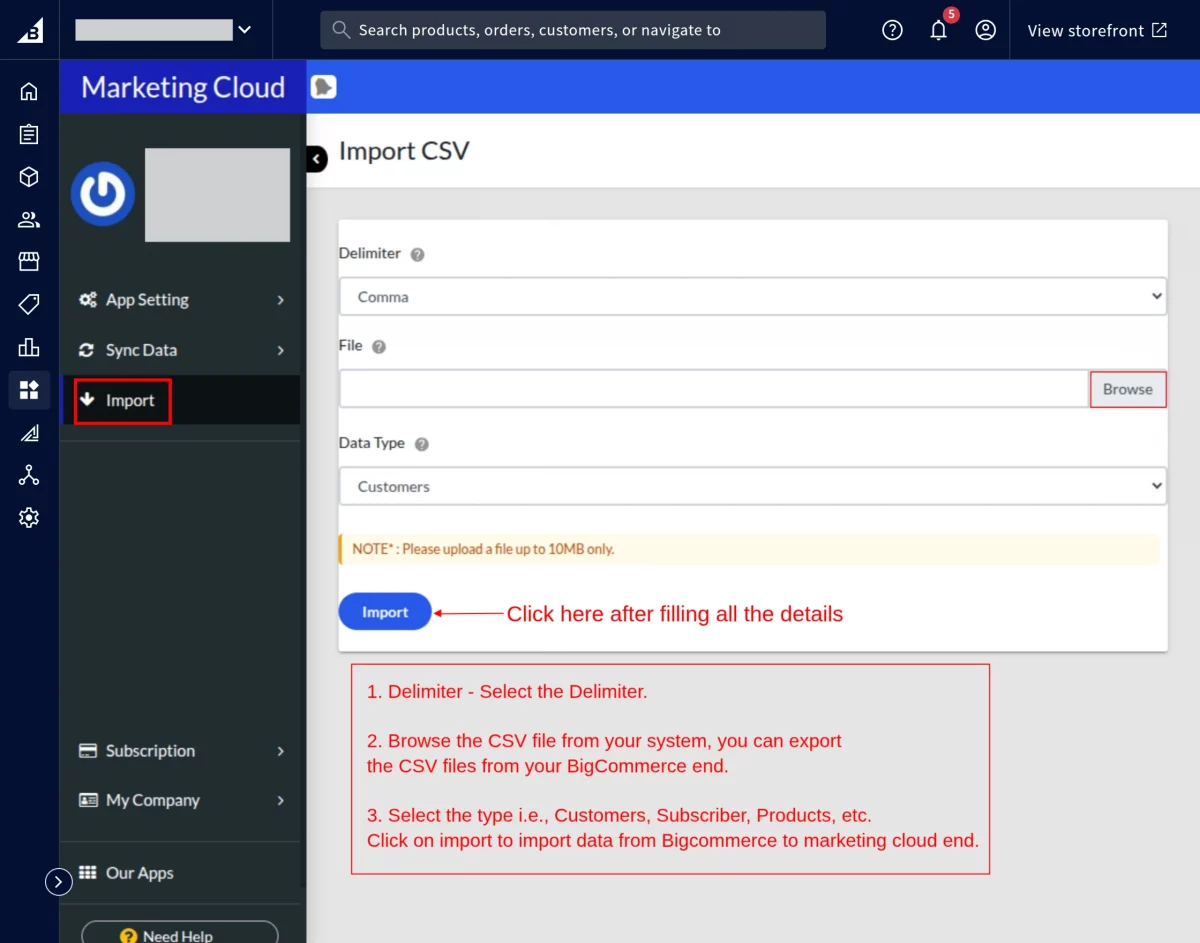Screen dimensions: 1200x943
Task: Click the chat bubble icon in blue bar
Action: coord(323,87)
